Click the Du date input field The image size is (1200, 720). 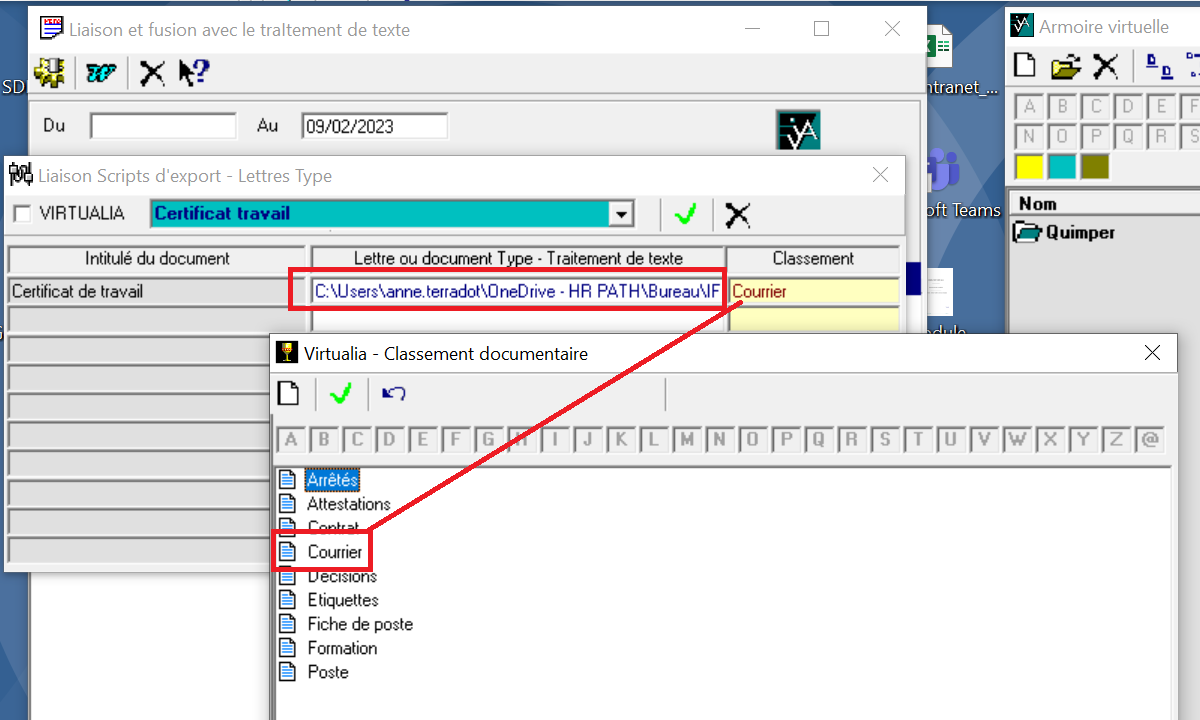pyautogui.click(x=163, y=126)
